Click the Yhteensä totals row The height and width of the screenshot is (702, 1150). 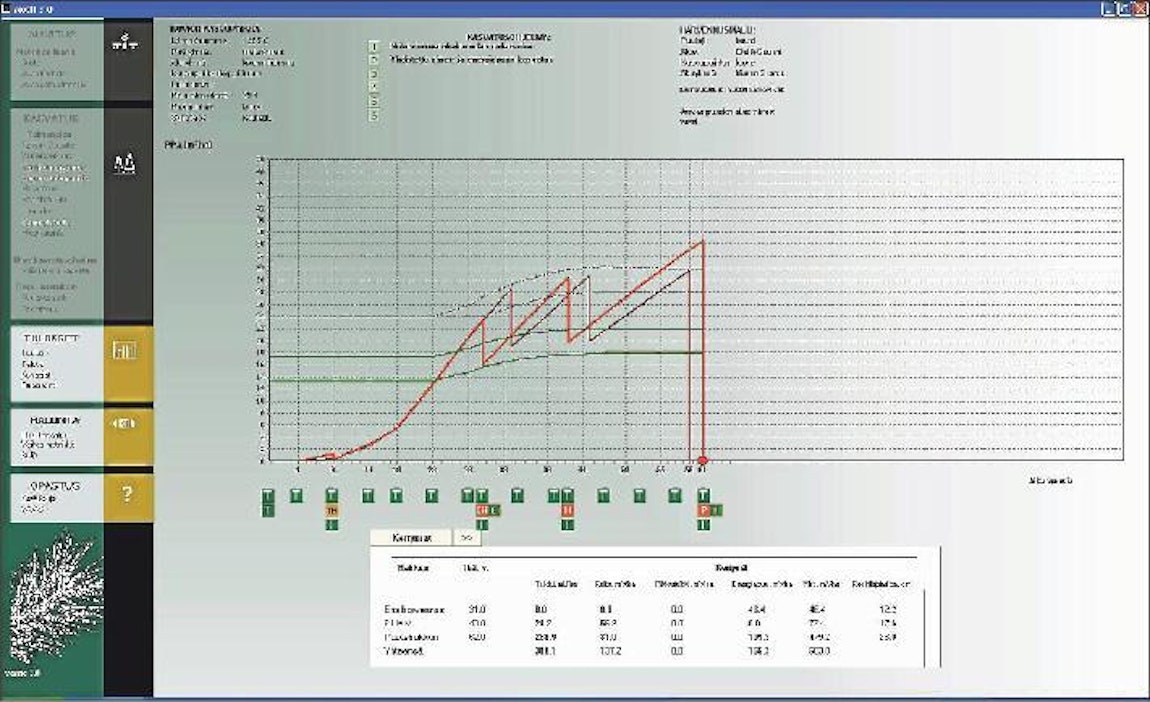click(406, 650)
